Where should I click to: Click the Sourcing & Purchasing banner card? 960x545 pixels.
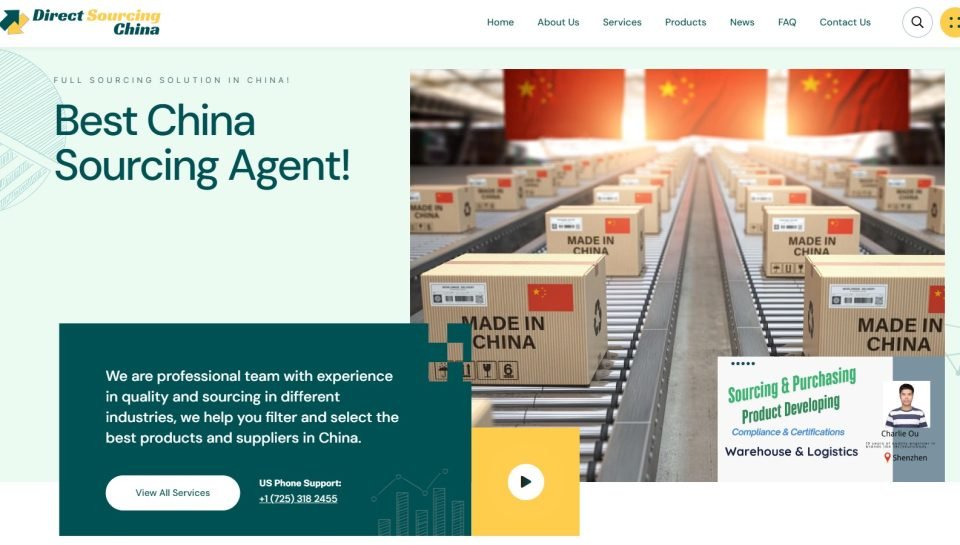[831, 419]
